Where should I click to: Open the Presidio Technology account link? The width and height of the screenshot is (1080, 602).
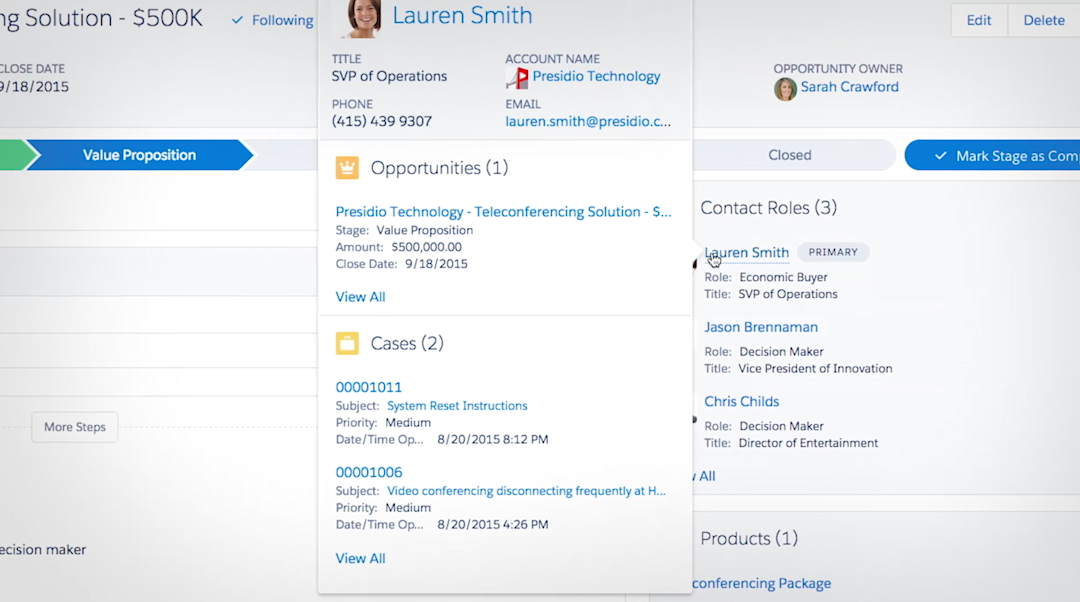click(x=596, y=76)
